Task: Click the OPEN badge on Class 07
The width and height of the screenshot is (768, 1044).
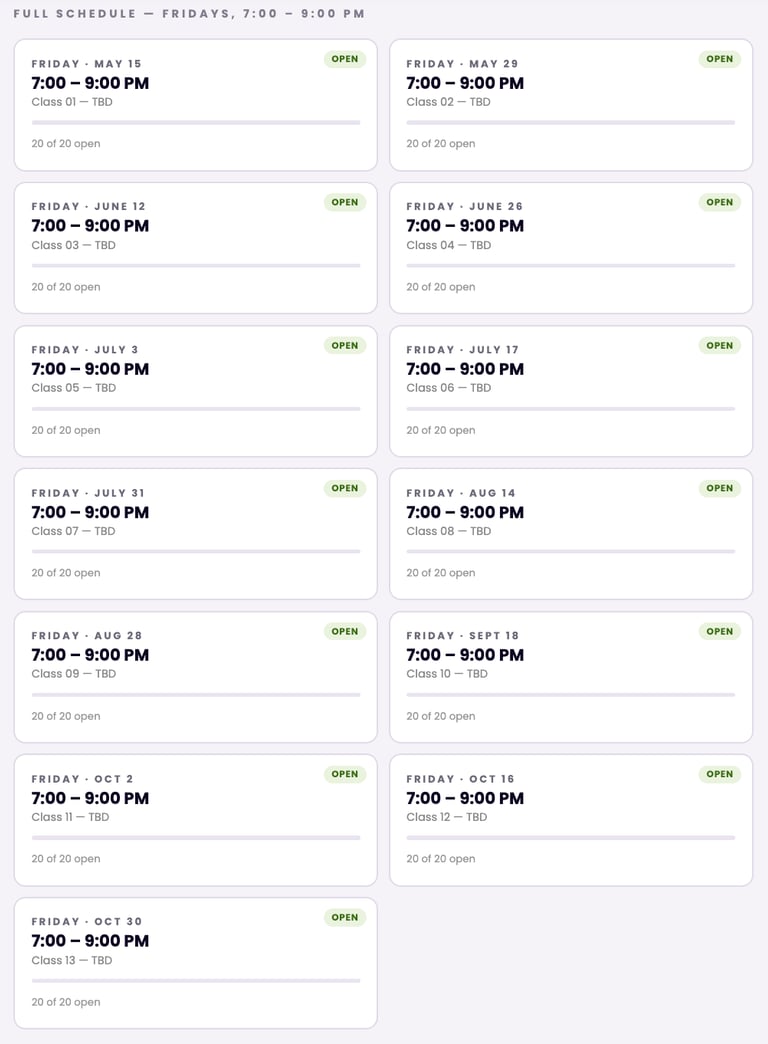Action: [345, 488]
